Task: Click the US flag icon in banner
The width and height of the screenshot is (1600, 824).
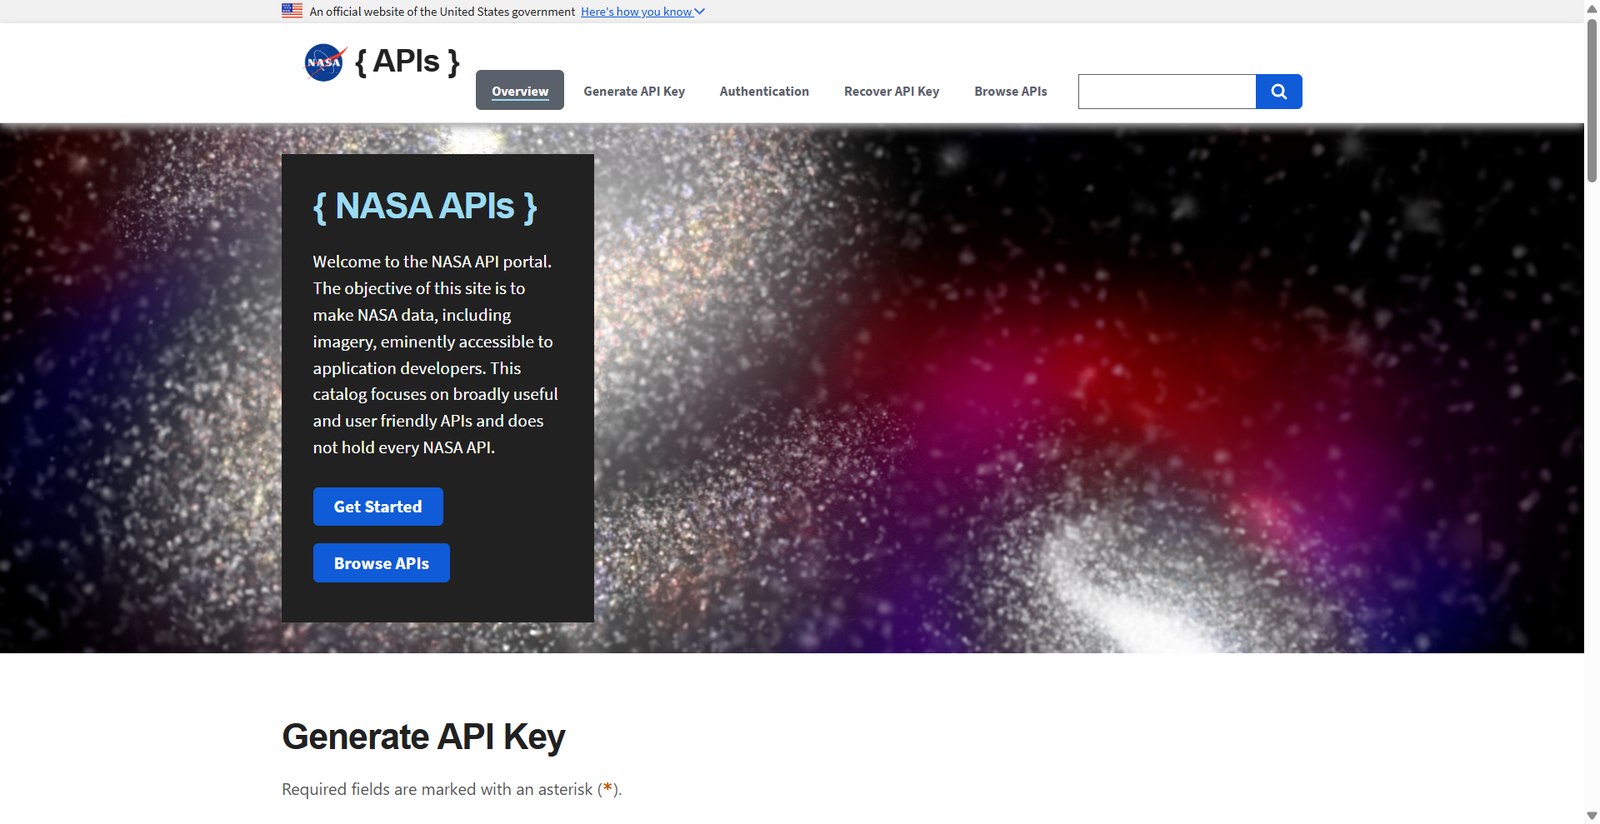Action: click(292, 11)
